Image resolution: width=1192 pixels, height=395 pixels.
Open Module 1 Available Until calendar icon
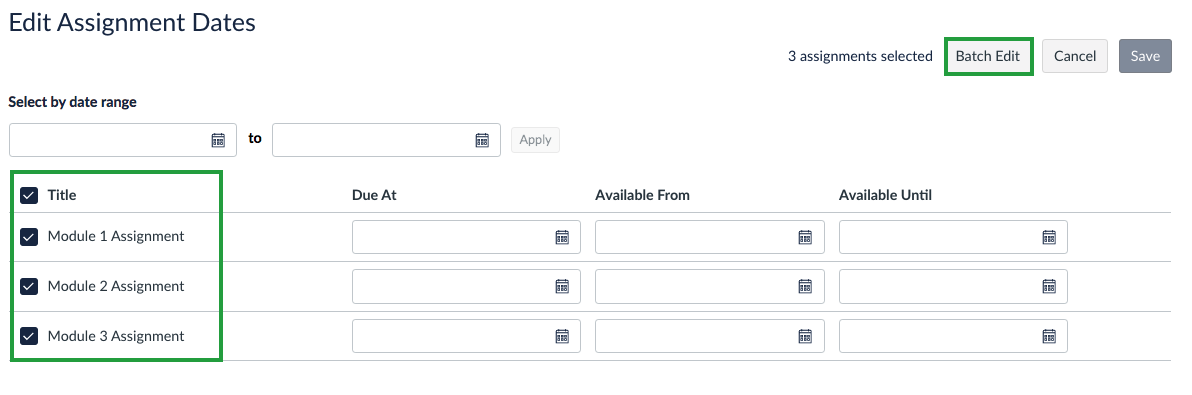pos(1049,237)
